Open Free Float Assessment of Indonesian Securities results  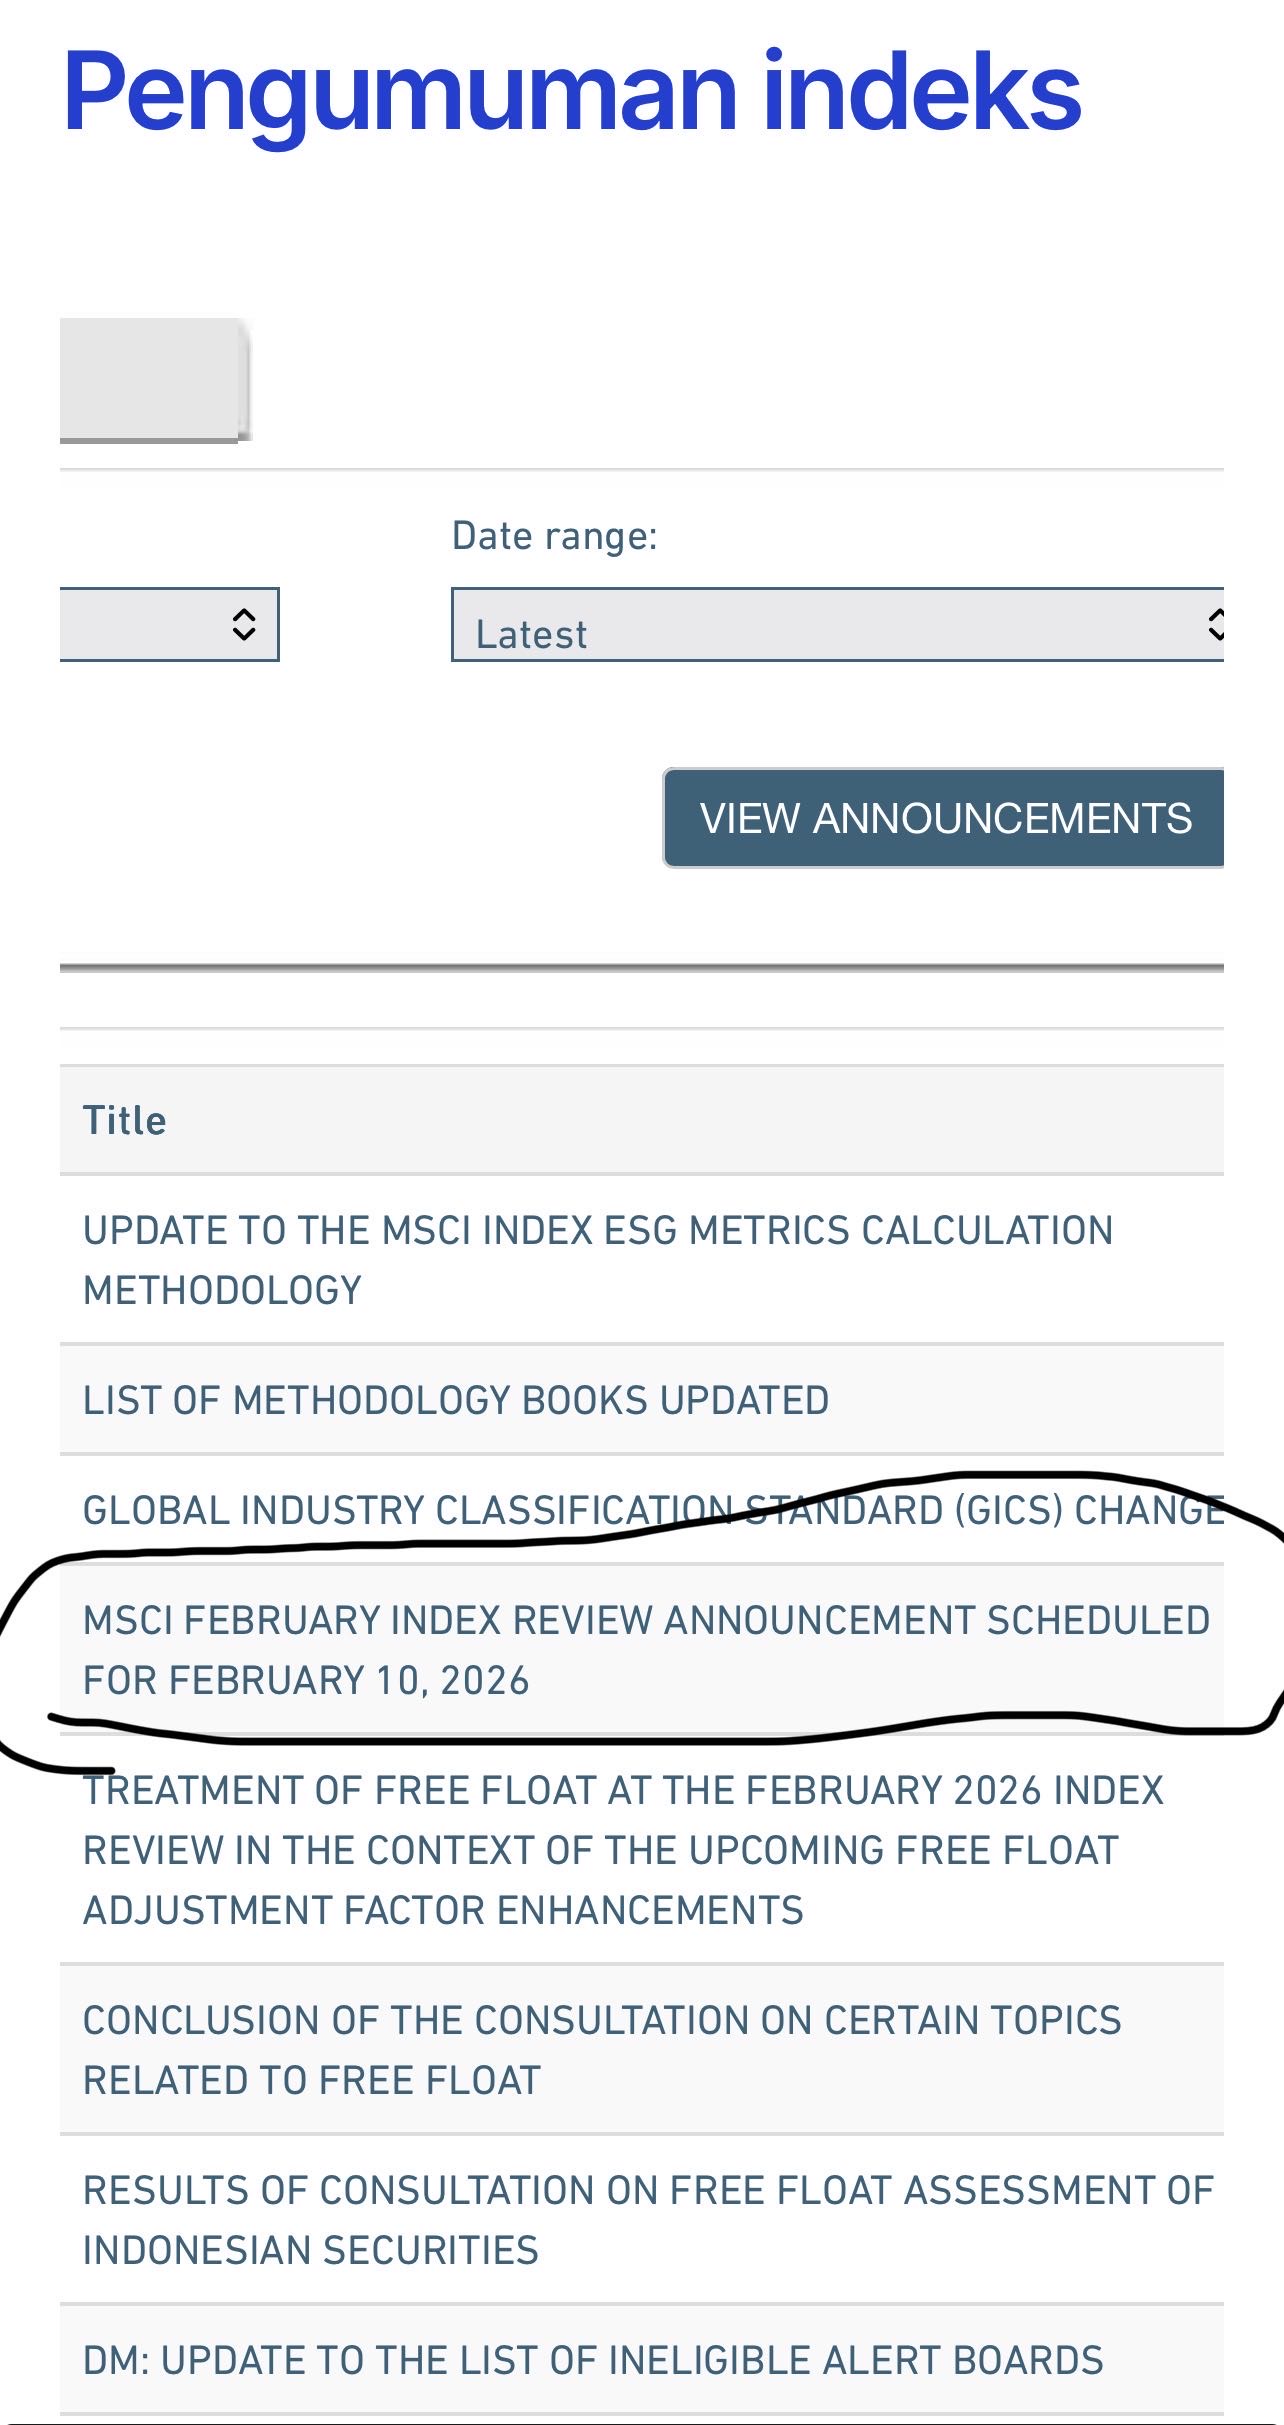pyautogui.click(x=648, y=2220)
